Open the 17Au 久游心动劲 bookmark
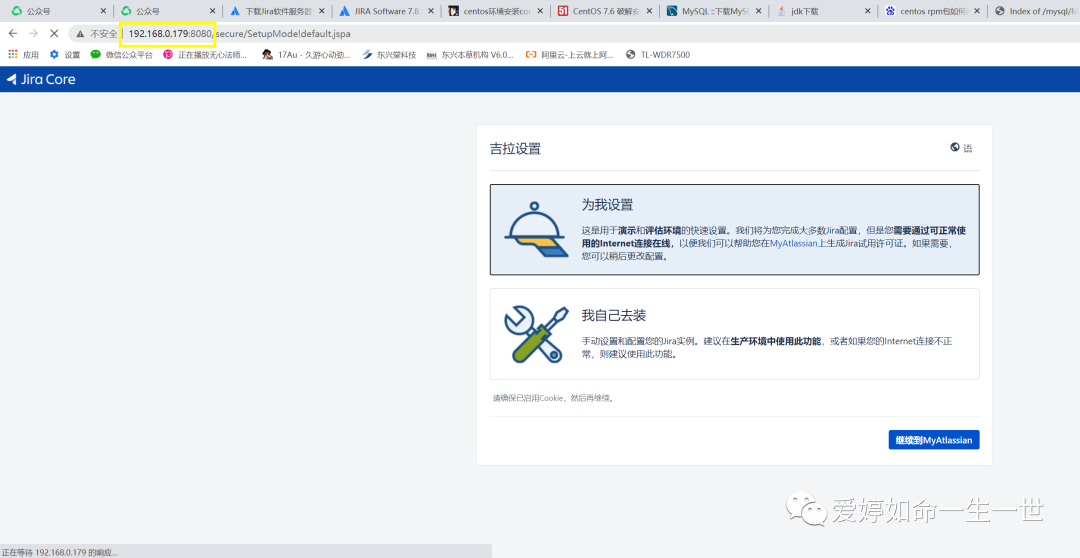 pos(306,54)
